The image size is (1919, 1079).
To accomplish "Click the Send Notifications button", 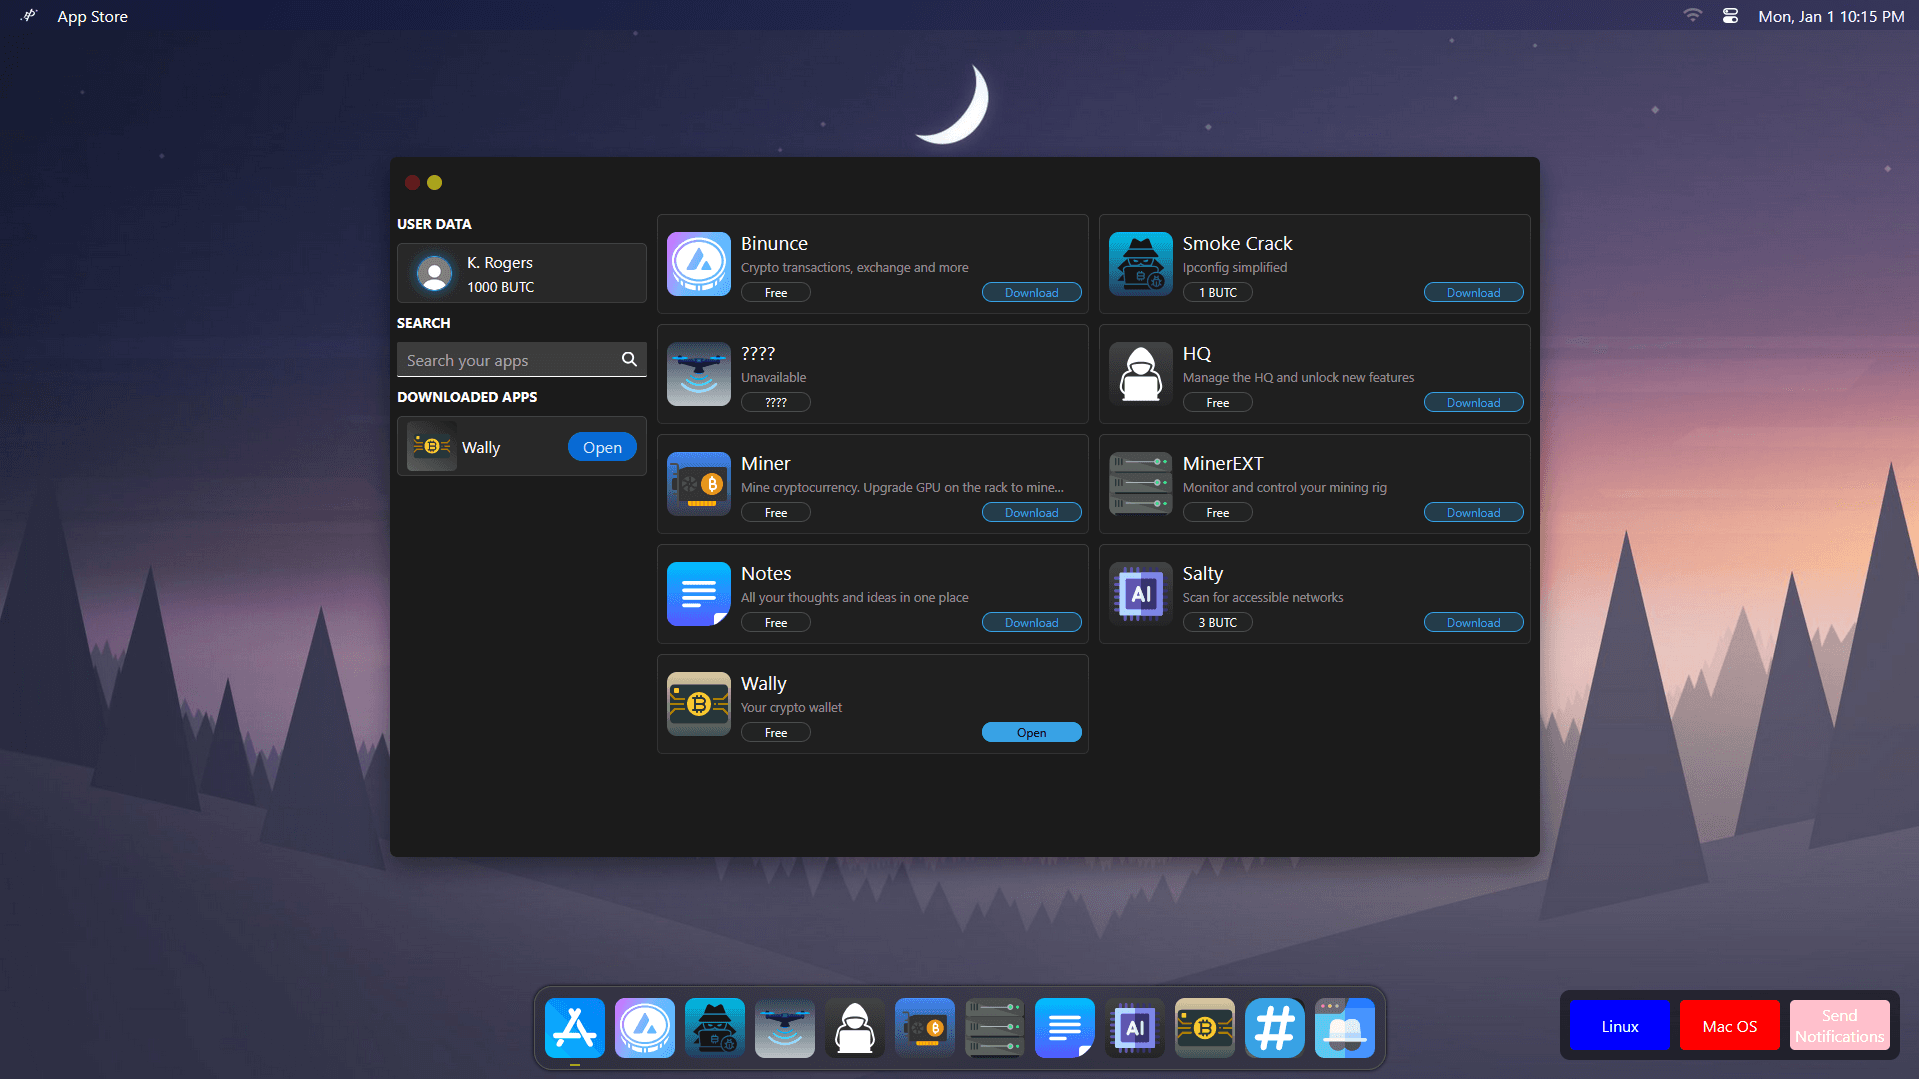I will pos(1839,1026).
